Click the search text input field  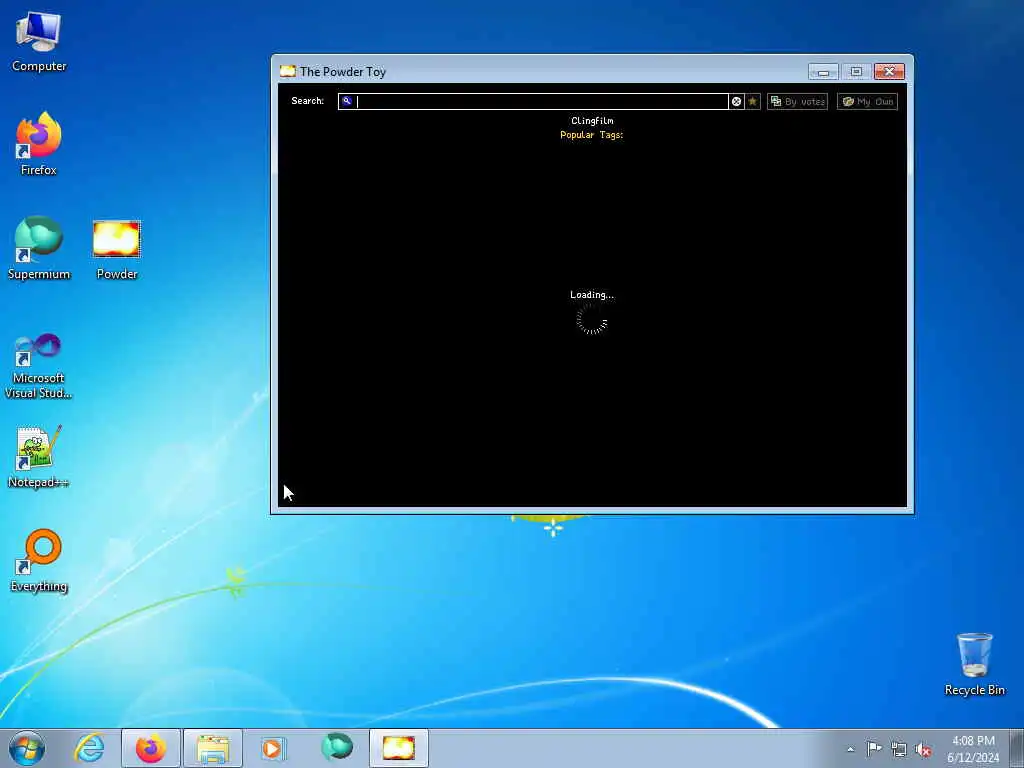coord(533,101)
